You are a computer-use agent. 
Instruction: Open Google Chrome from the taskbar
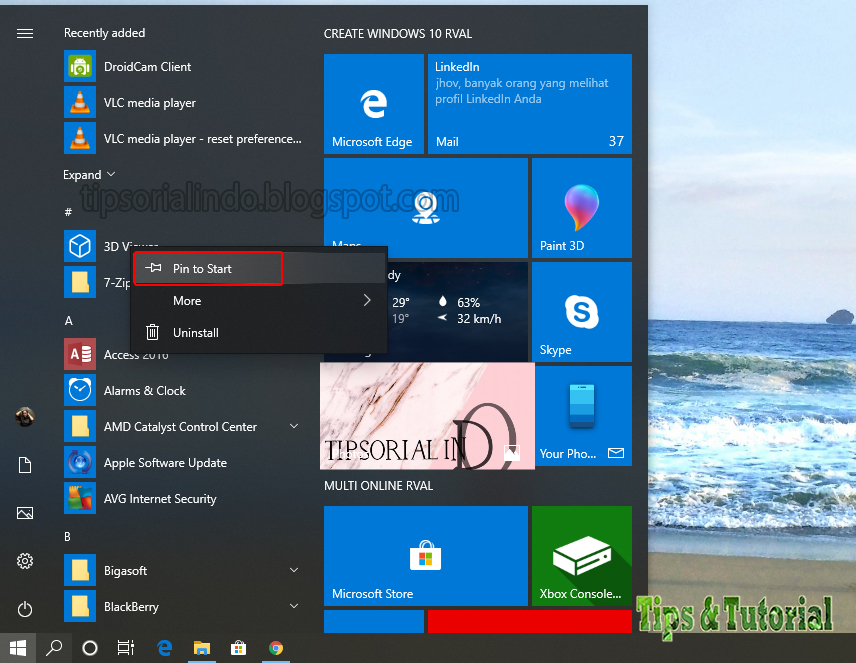point(276,648)
